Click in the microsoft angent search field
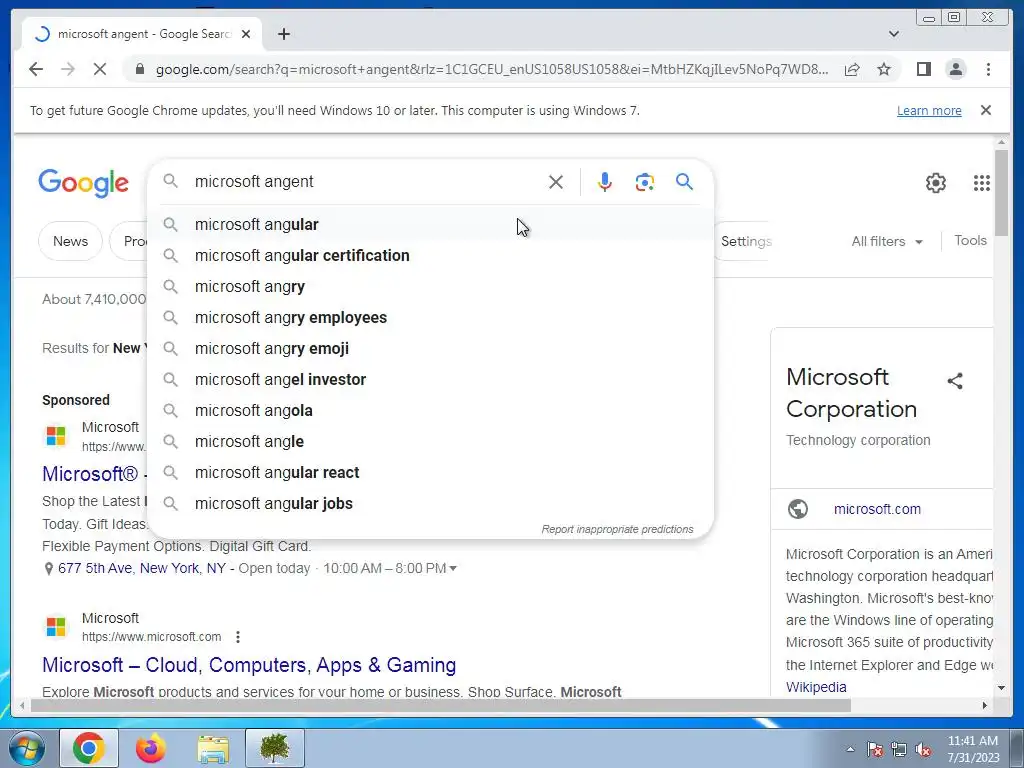The image size is (1024, 768). [x=366, y=182]
